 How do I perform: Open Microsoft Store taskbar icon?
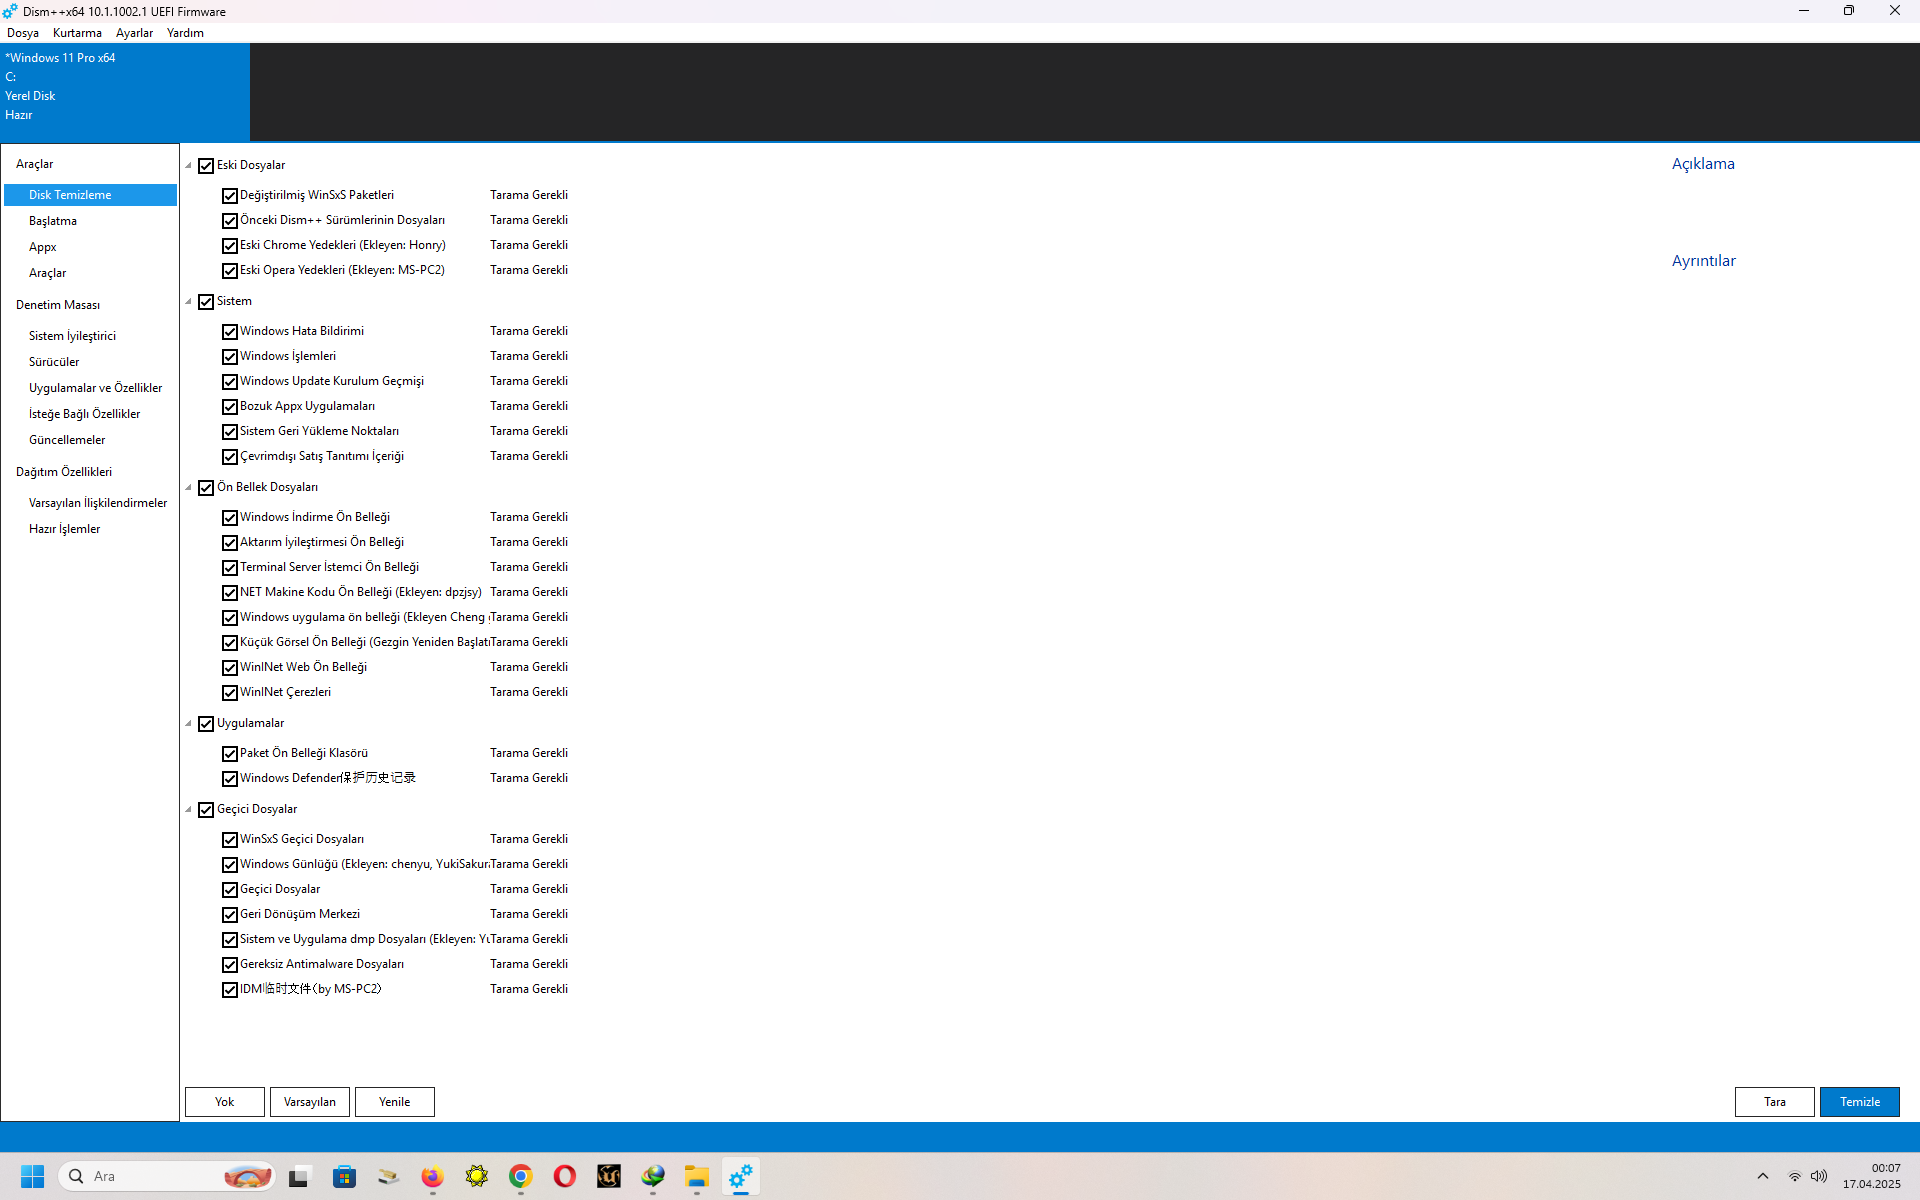pos(345,1177)
